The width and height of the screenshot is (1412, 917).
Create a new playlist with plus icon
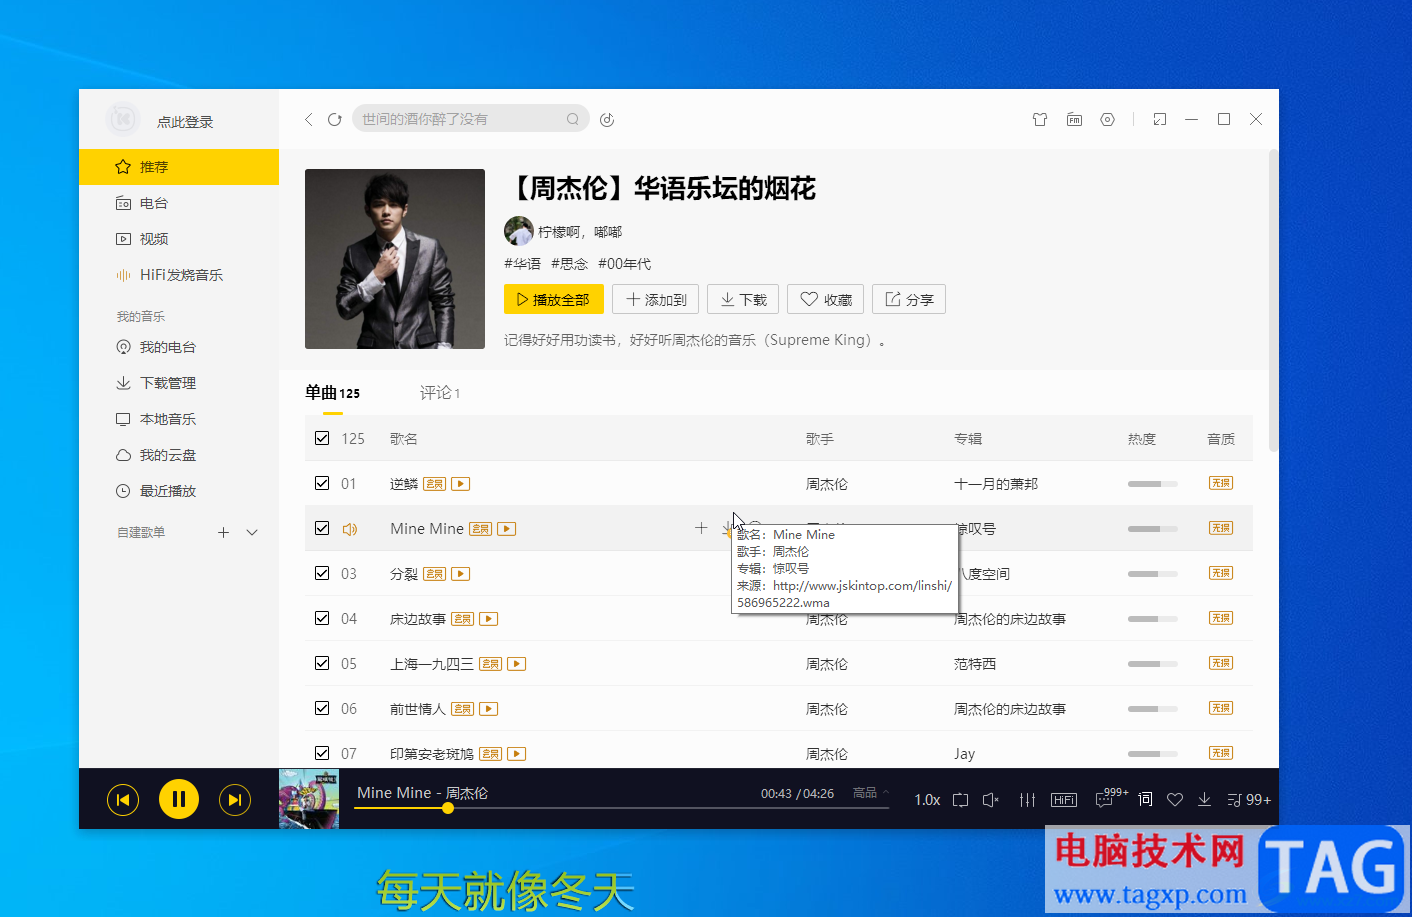coord(224,533)
